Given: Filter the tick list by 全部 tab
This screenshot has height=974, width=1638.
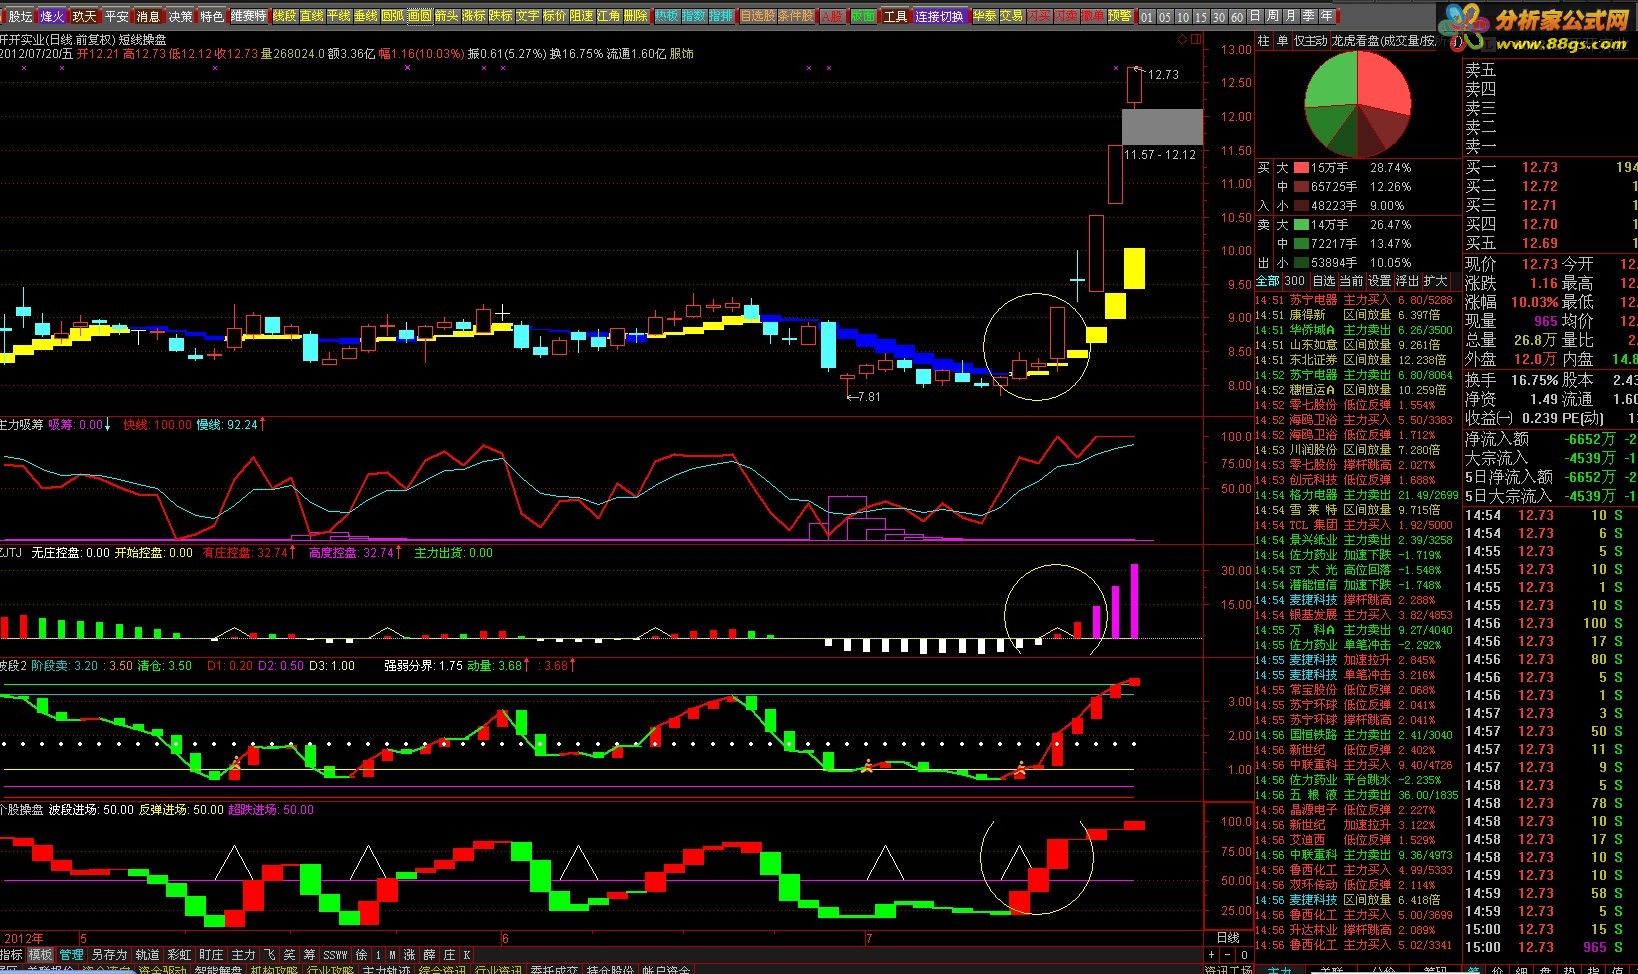Looking at the screenshot, I should pyautogui.click(x=1267, y=281).
